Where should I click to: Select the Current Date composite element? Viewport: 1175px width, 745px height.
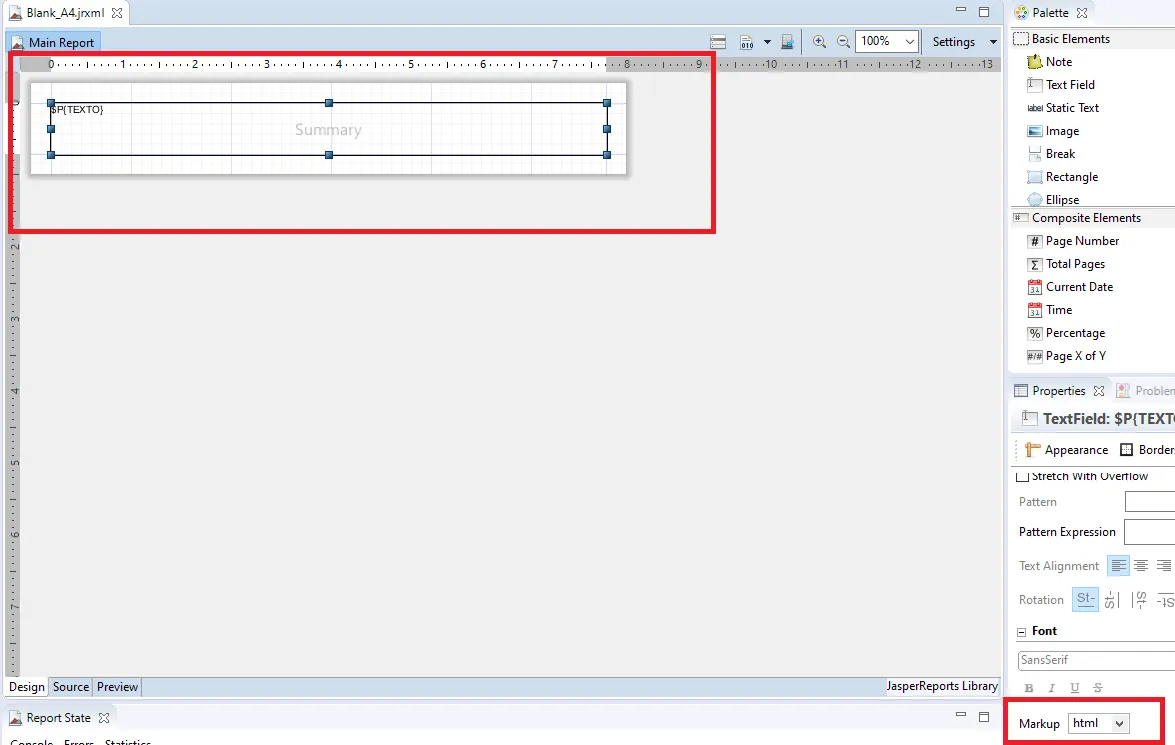[x=1070, y=287]
